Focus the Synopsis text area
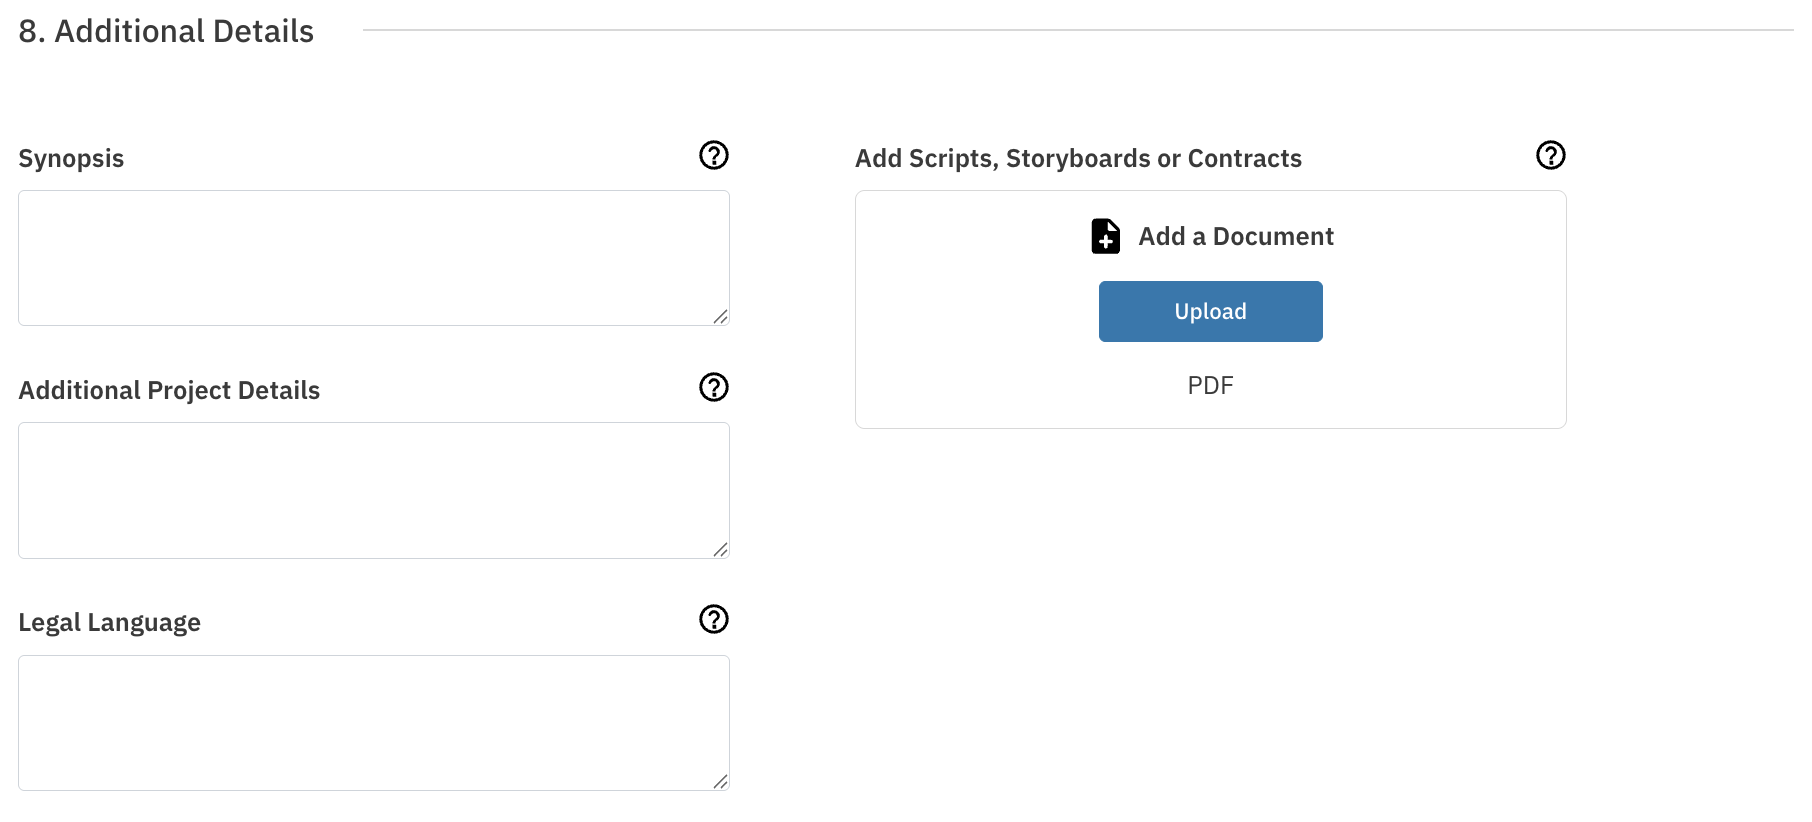Viewport: 1812px width, 822px height. (x=374, y=258)
